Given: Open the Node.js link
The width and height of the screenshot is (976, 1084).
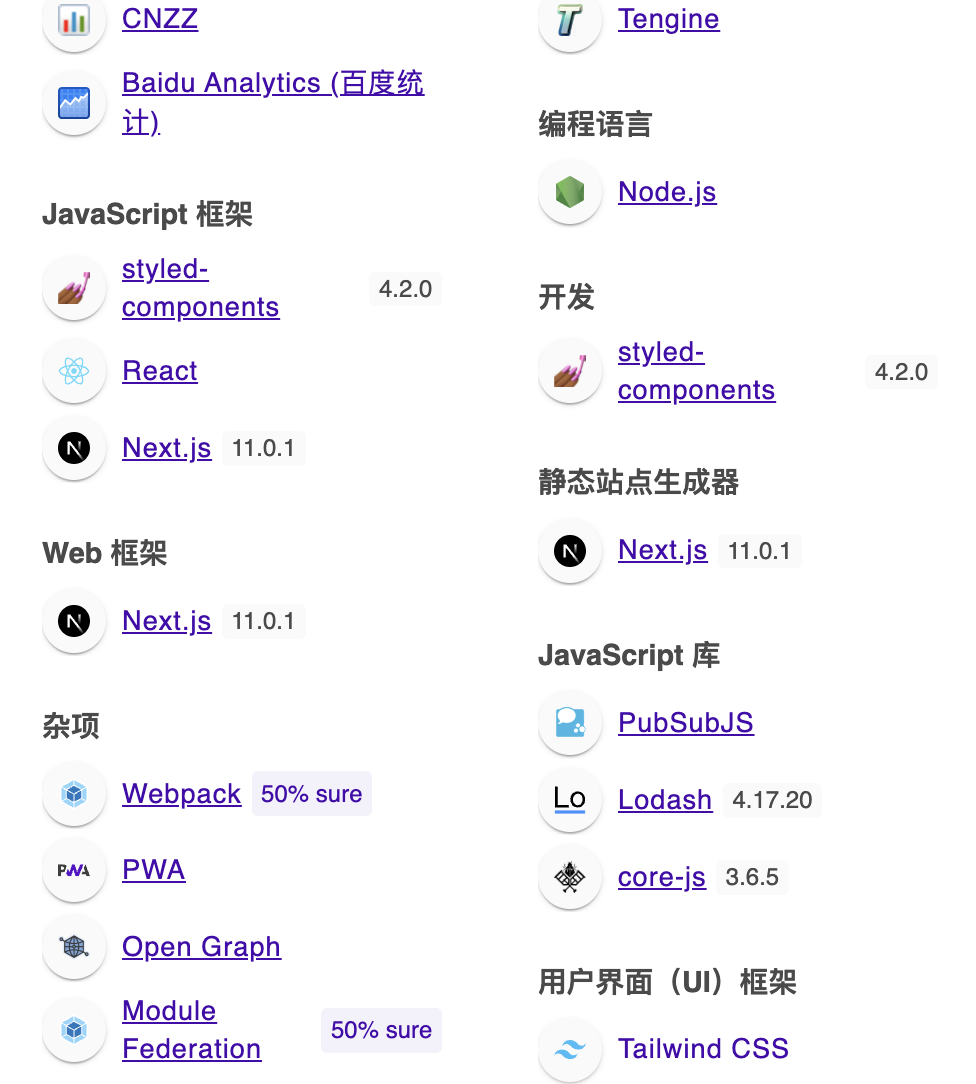Looking at the screenshot, I should click(667, 192).
